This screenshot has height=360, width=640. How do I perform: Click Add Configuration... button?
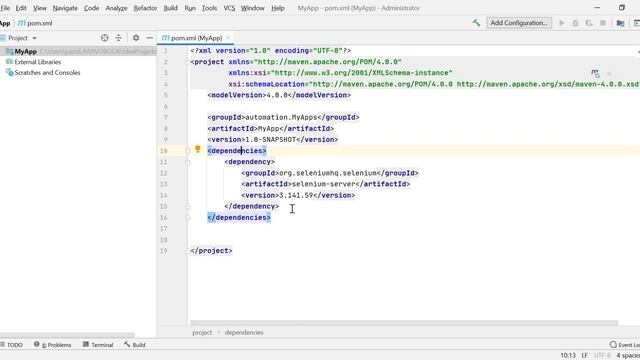(x=519, y=23)
